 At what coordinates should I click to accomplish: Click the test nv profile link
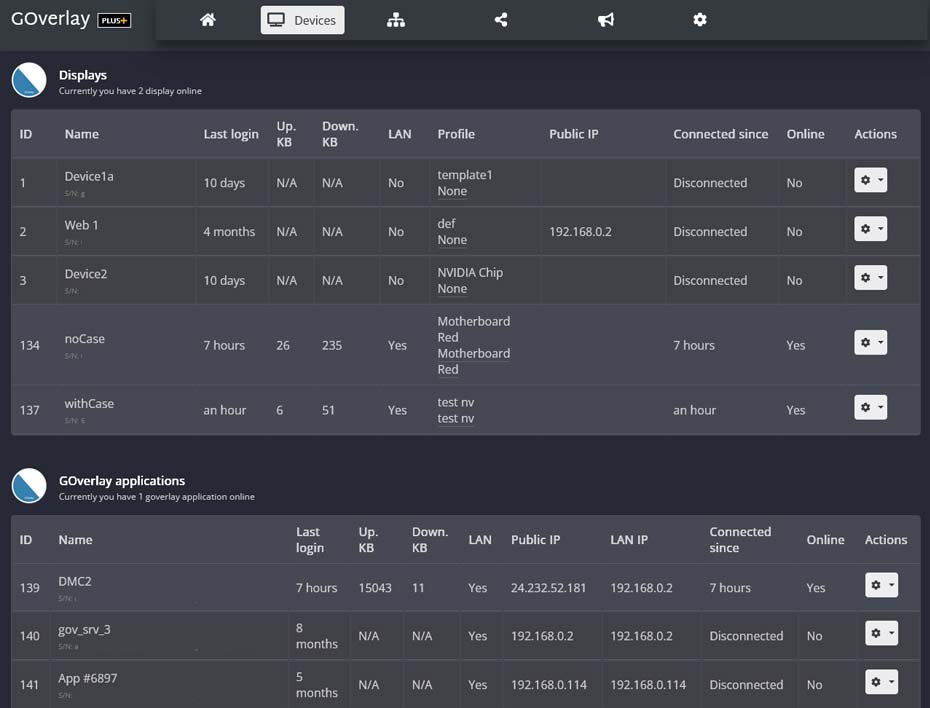point(456,402)
